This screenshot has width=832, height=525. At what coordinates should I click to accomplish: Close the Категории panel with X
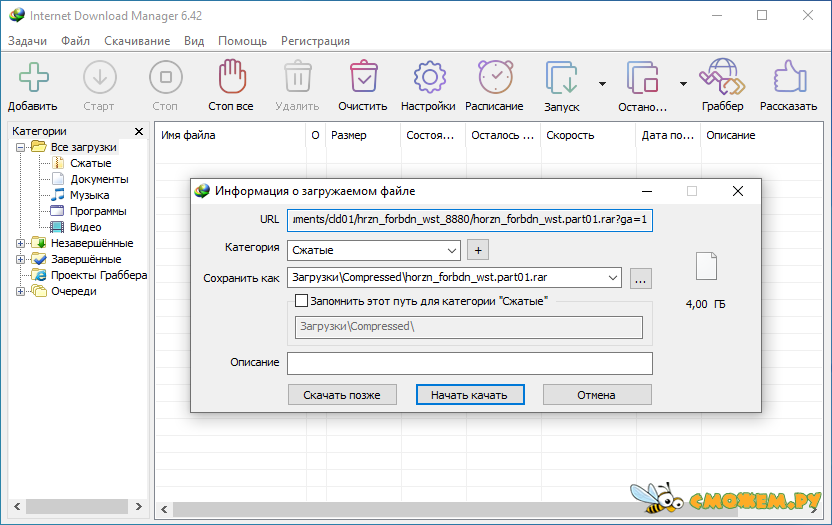(x=139, y=131)
